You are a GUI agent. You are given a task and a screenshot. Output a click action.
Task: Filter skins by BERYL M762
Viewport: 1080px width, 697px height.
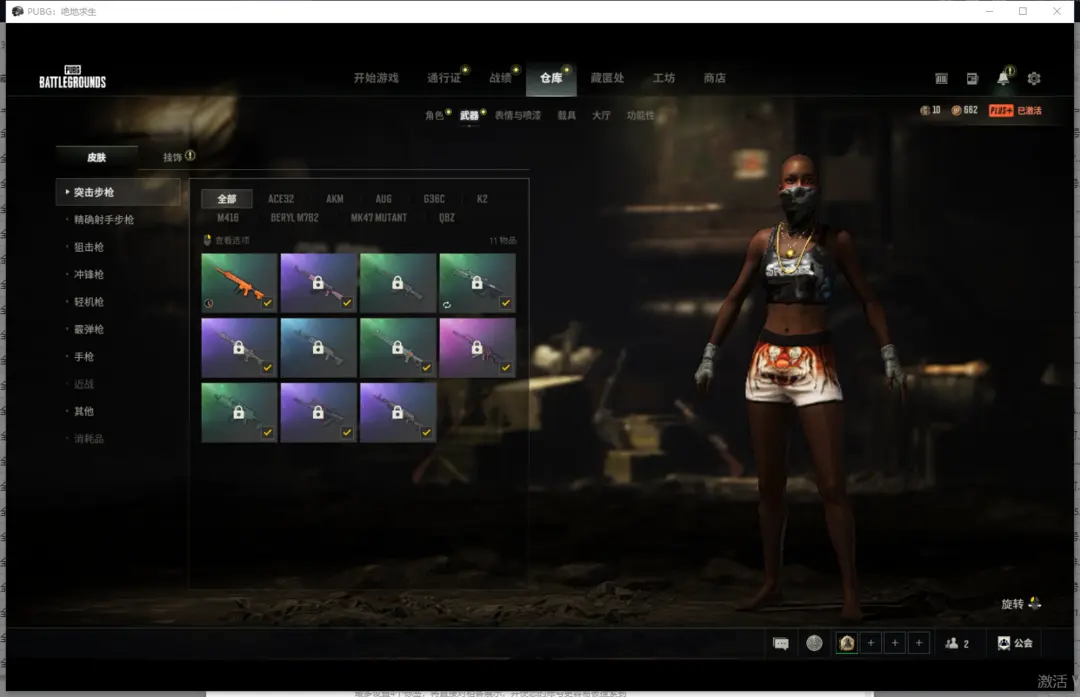(295, 218)
